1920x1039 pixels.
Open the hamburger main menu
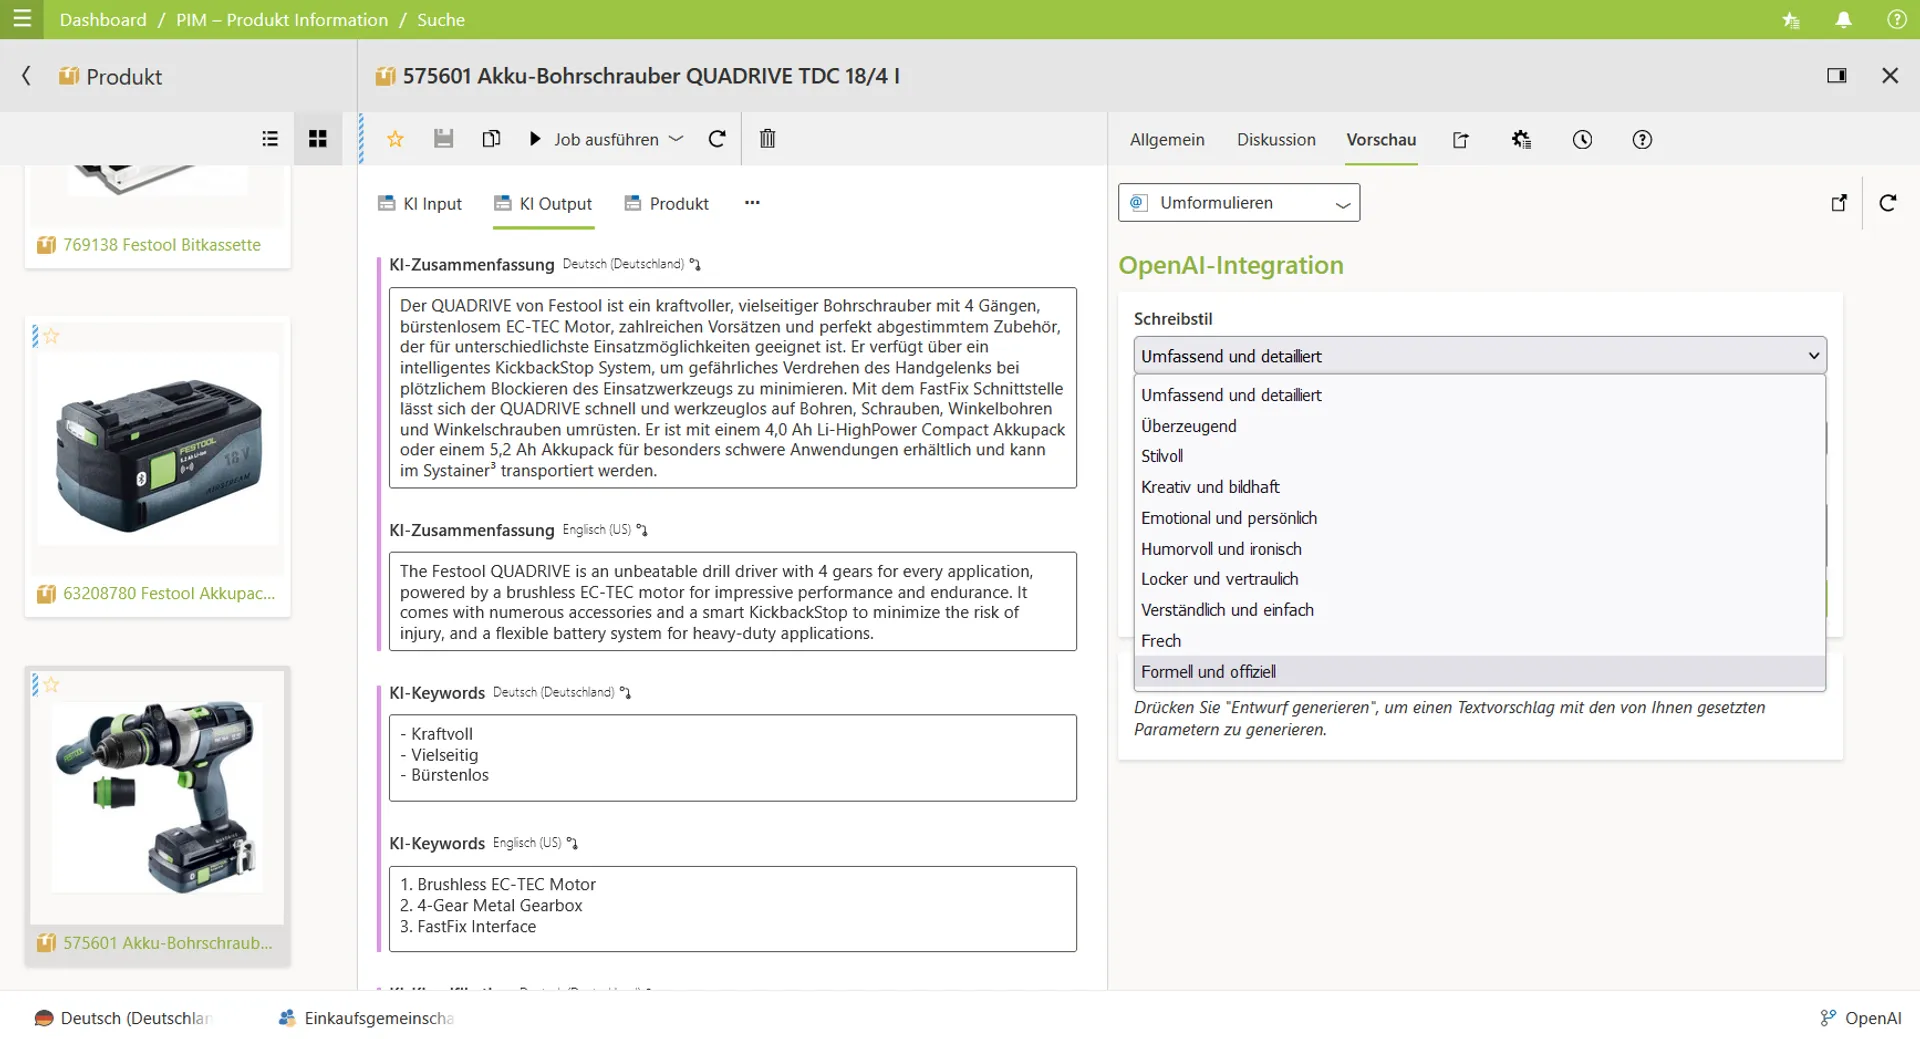pyautogui.click(x=22, y=19)
